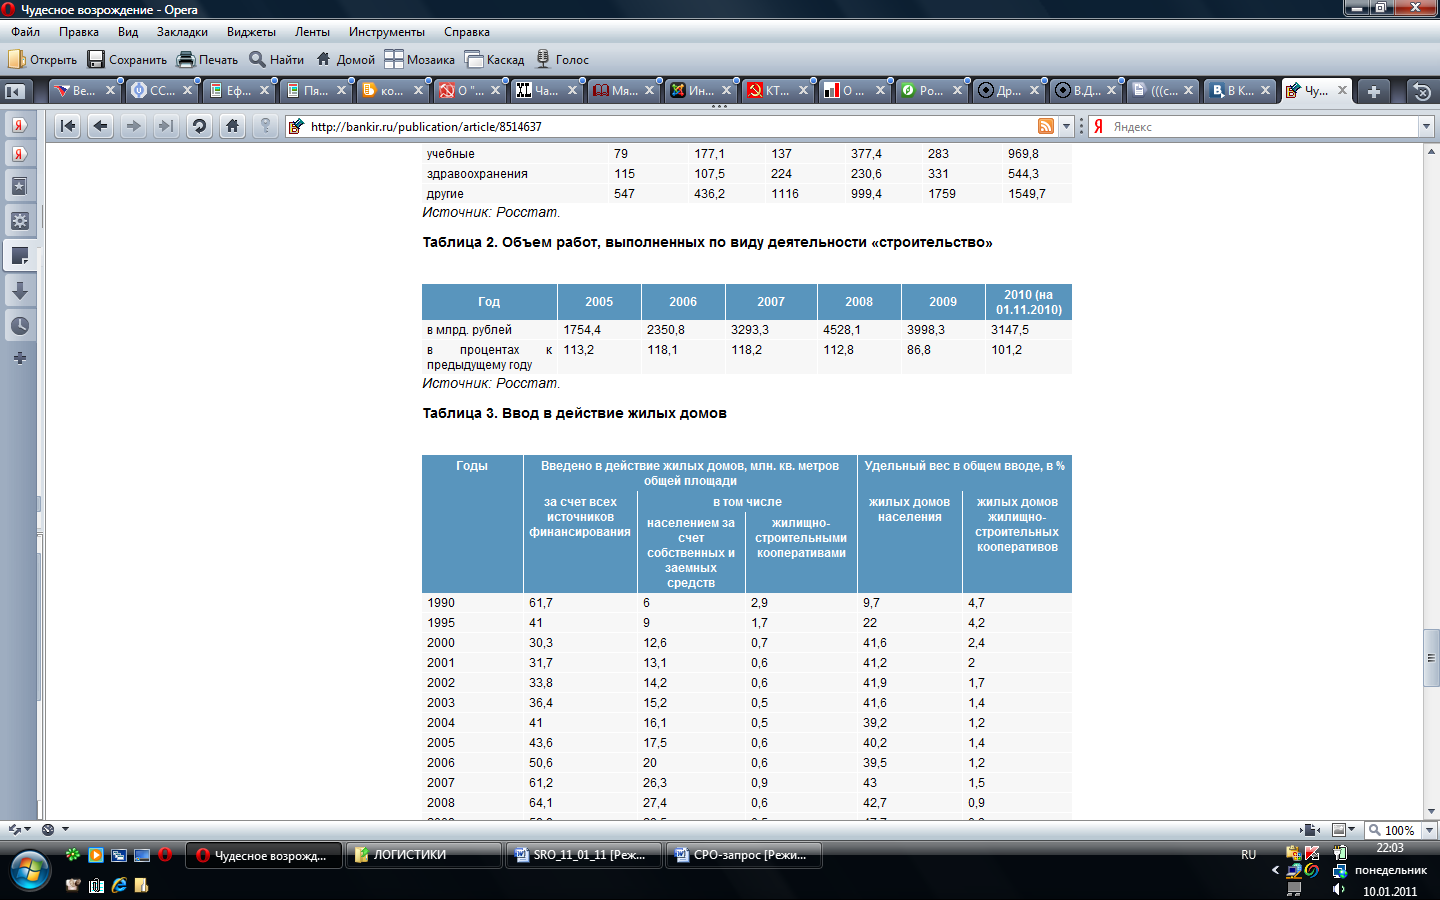The image size is (1440, 900).
Task: Click the scrollbar down arrow
Action: [x=1431, y=812]
